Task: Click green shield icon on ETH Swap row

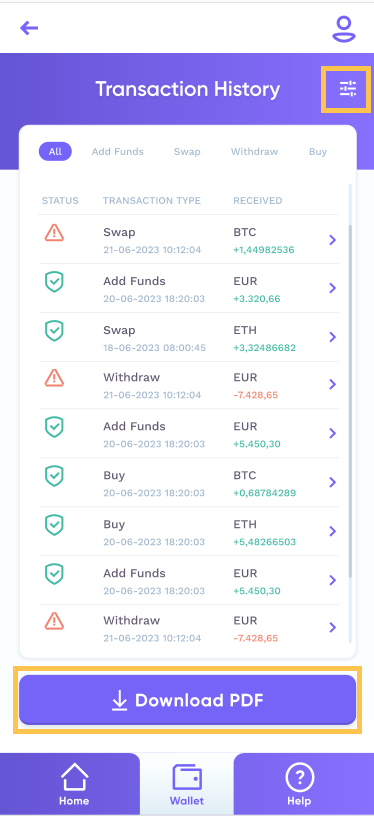Action: (54, 331)
